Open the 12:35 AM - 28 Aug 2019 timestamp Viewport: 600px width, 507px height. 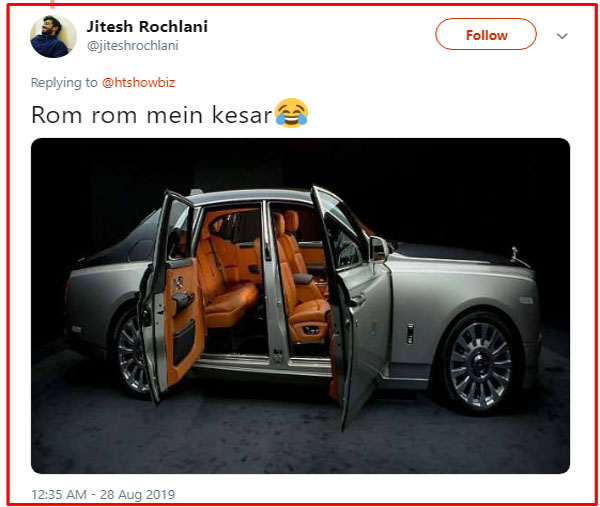click(103, 494)
